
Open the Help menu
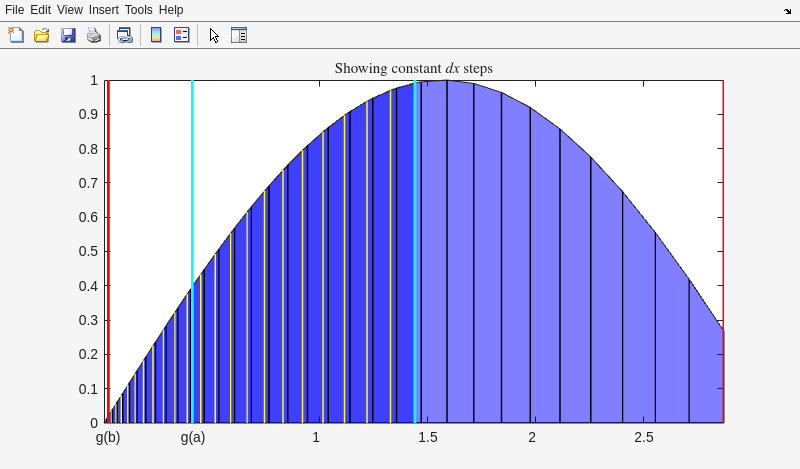click(x=171, y=10)
